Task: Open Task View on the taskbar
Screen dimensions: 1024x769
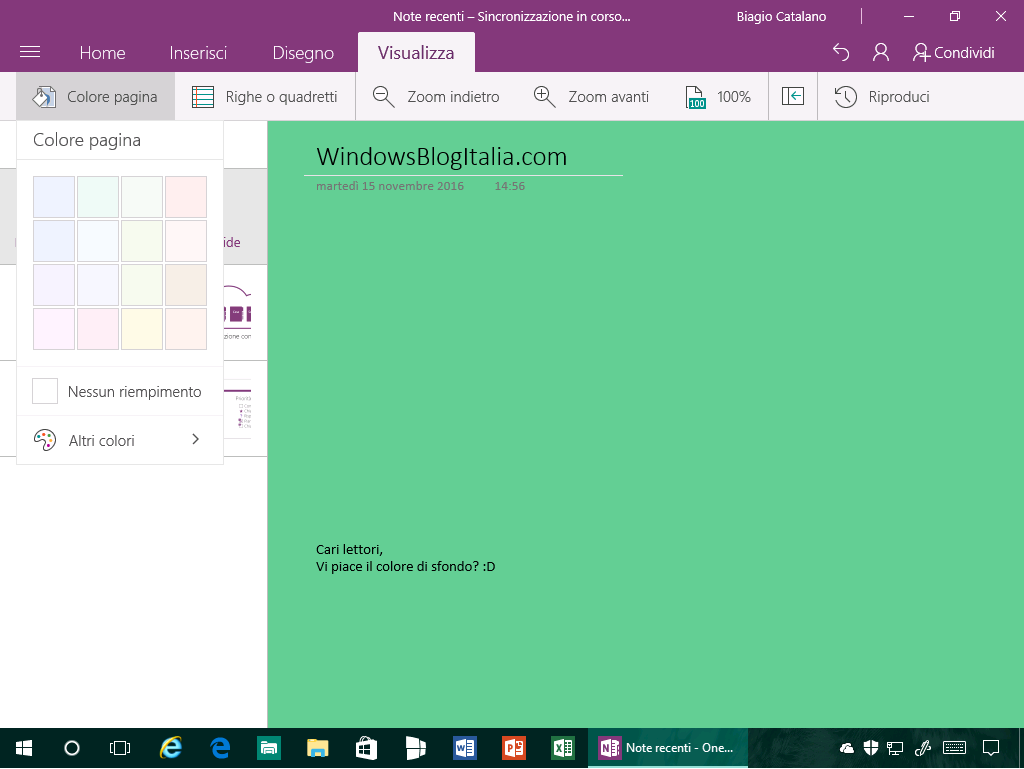Action: click(120, 748)
